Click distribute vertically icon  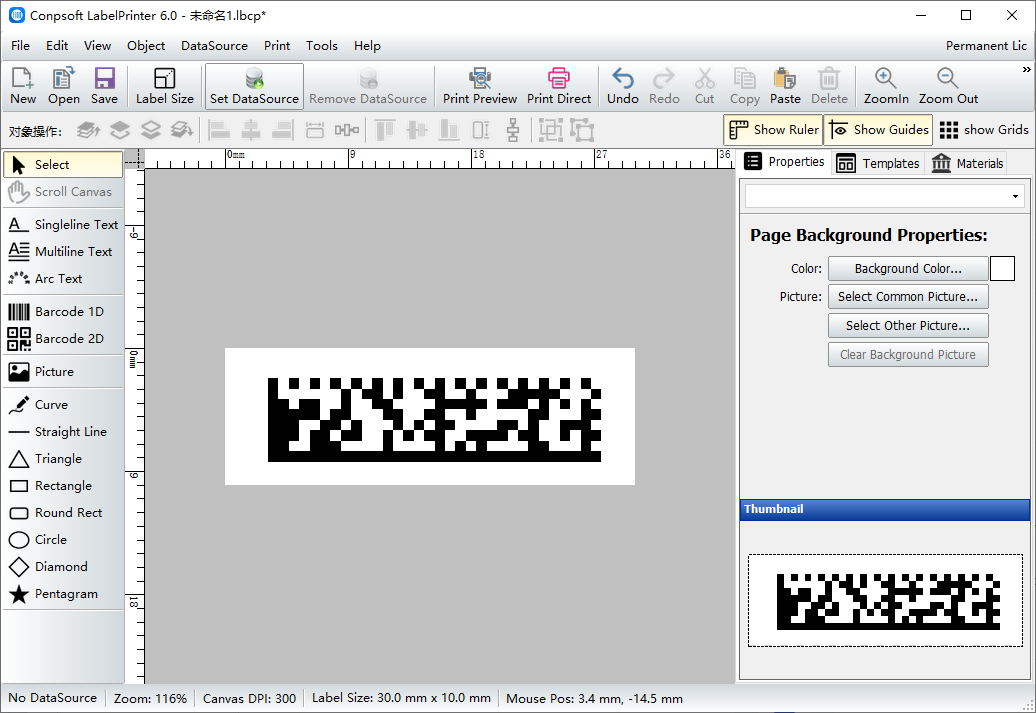tap(513, 130)
